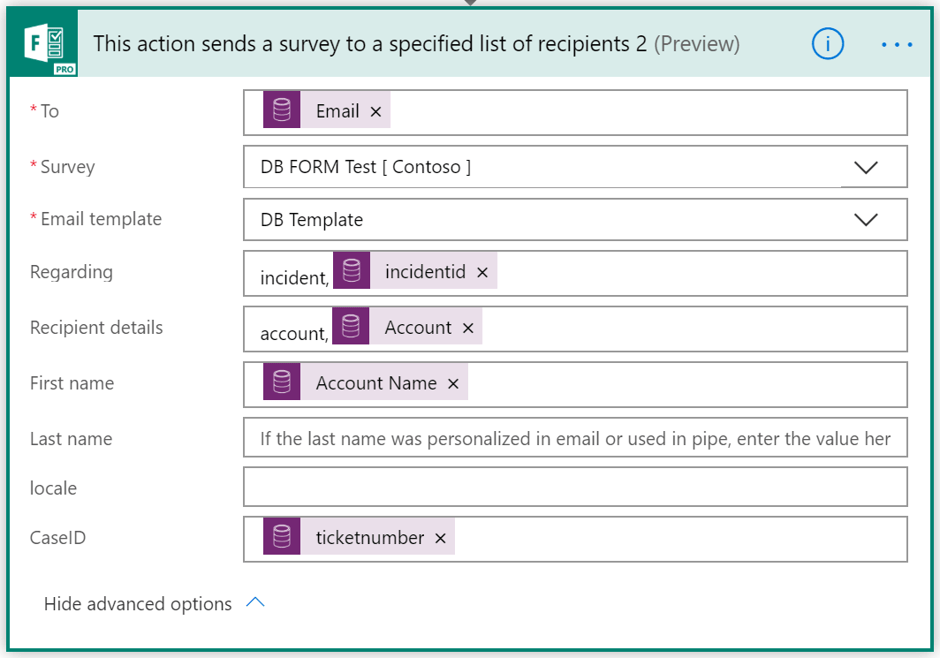Viewport: 940px width, 658px height.
Task: Click the Recipient details field
Action: 575,329
